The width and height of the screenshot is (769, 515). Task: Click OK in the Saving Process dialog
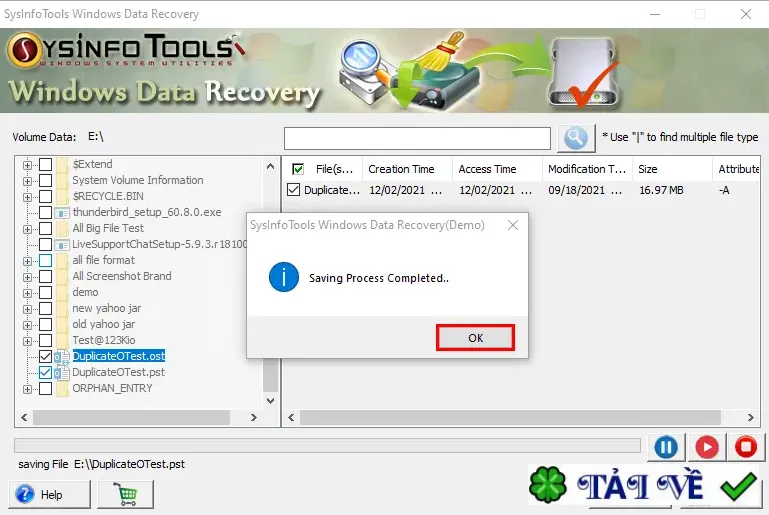475,338
